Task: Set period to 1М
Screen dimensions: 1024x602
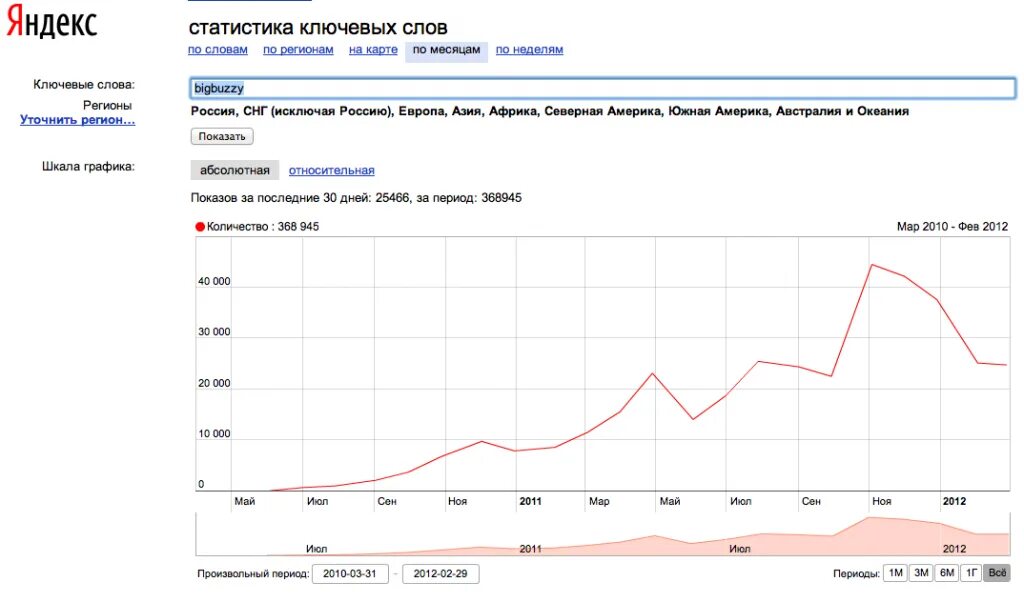Action: click(x=895, y=573)
